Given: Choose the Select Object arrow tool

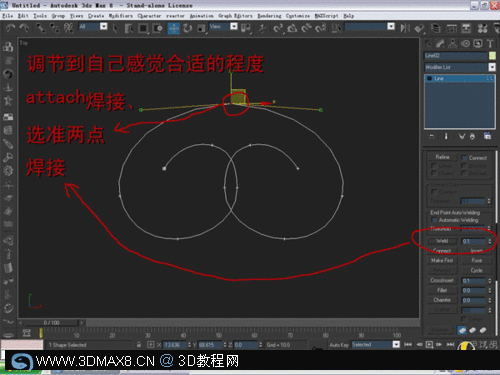Looking at the screenshot, I should point(115,28).
